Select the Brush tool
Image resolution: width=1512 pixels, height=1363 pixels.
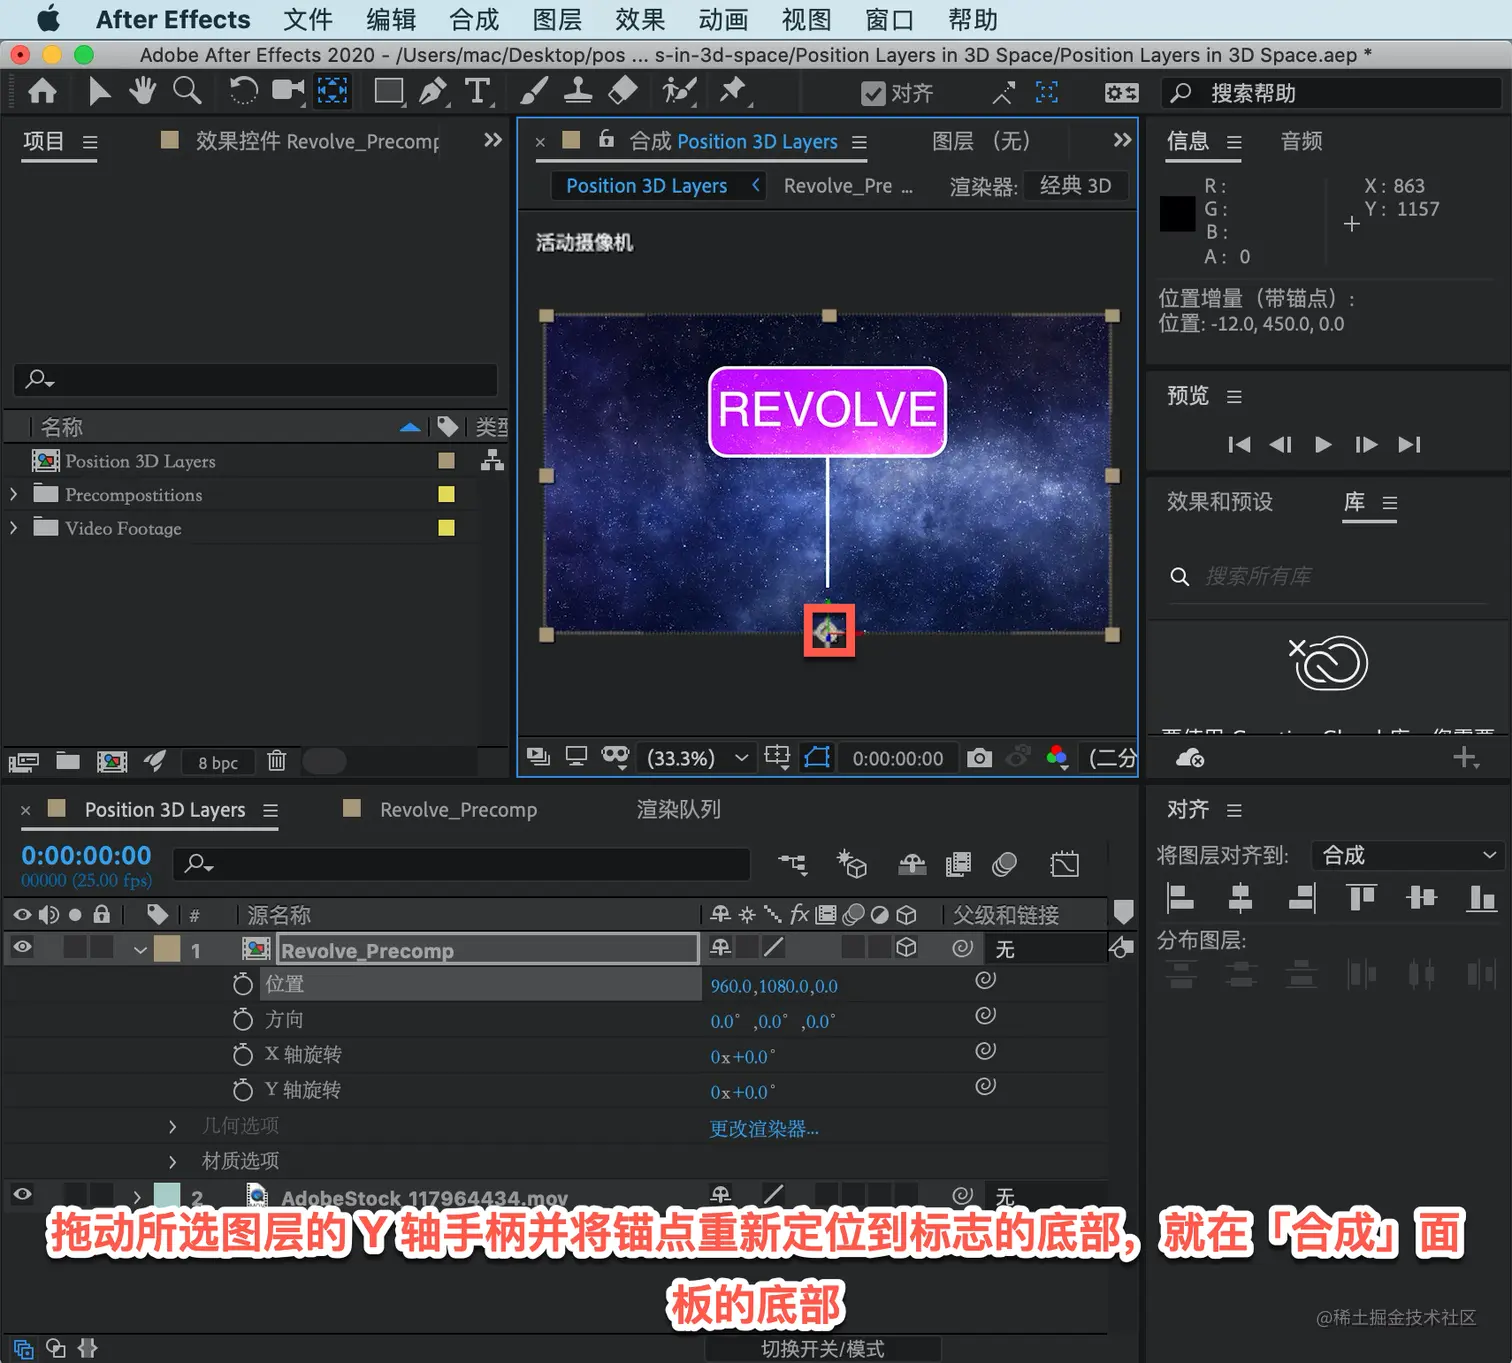[x=533, y=92]
